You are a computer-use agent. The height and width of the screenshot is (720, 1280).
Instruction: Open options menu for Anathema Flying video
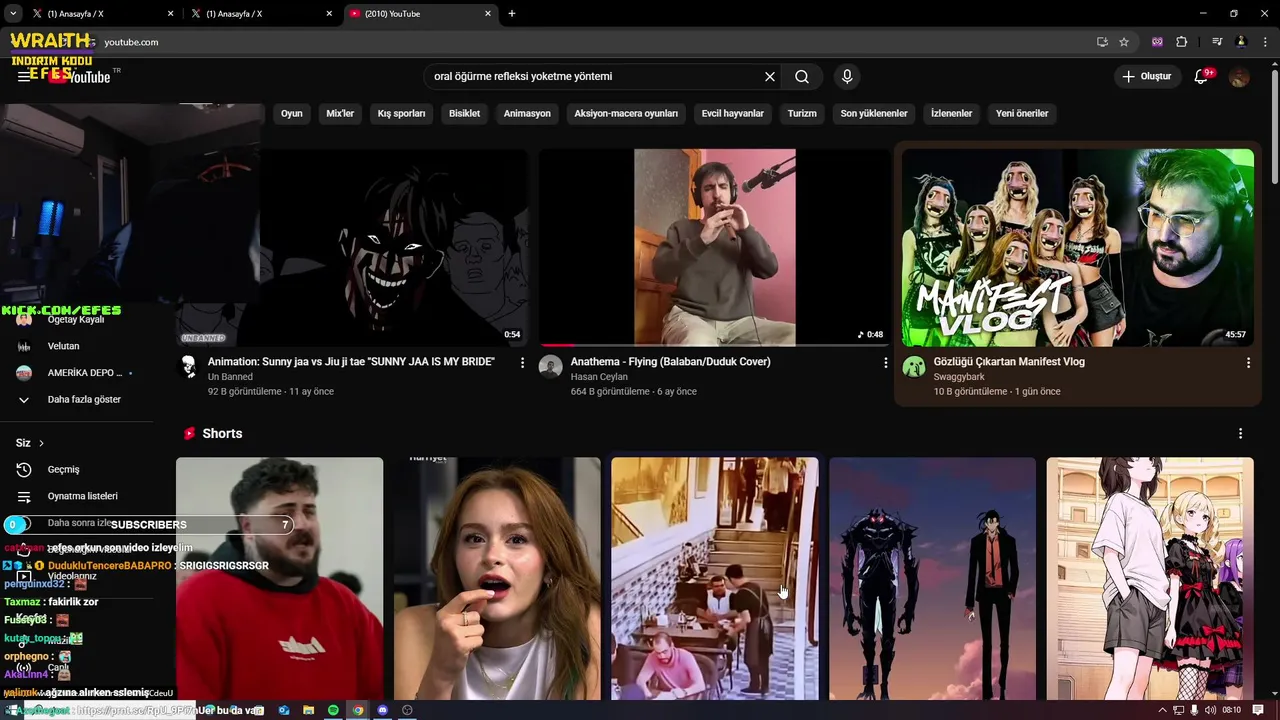[x=885, y=363]
